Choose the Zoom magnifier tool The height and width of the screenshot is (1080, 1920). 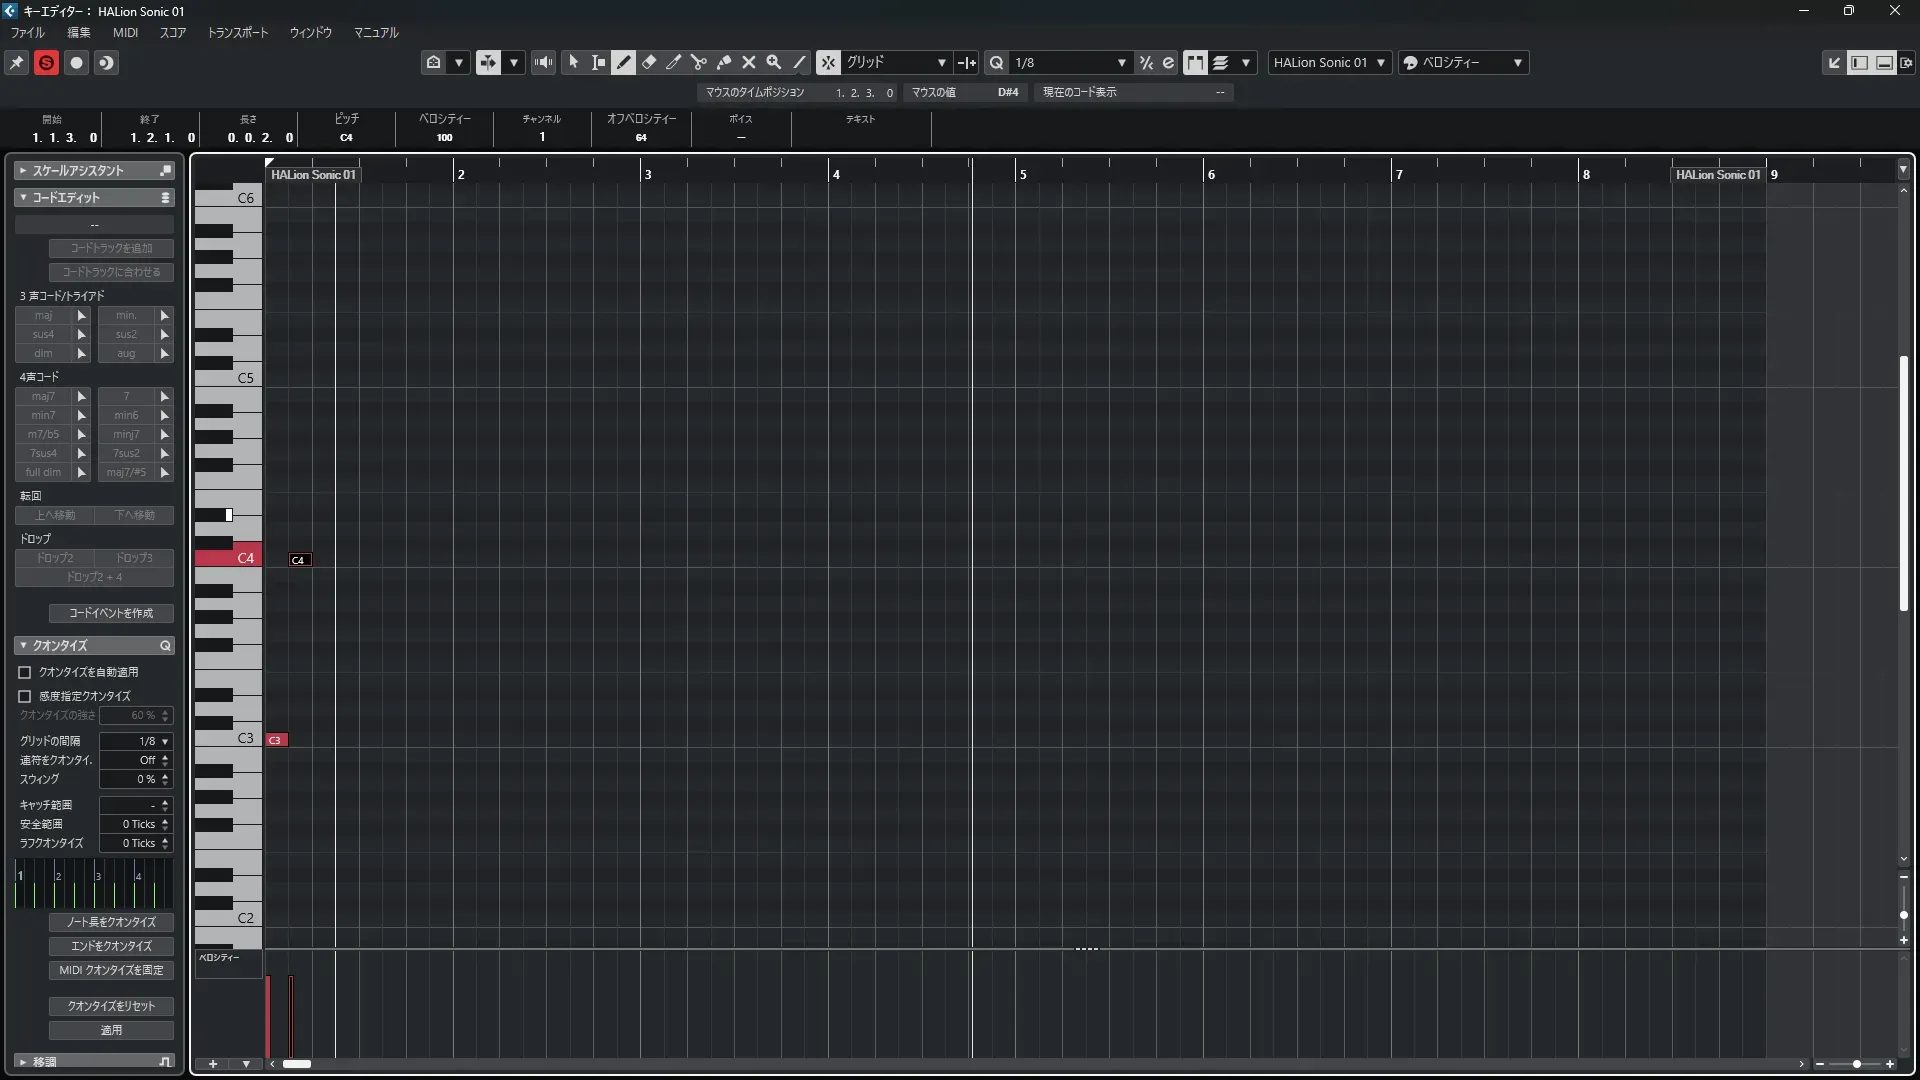coord(773,62)
